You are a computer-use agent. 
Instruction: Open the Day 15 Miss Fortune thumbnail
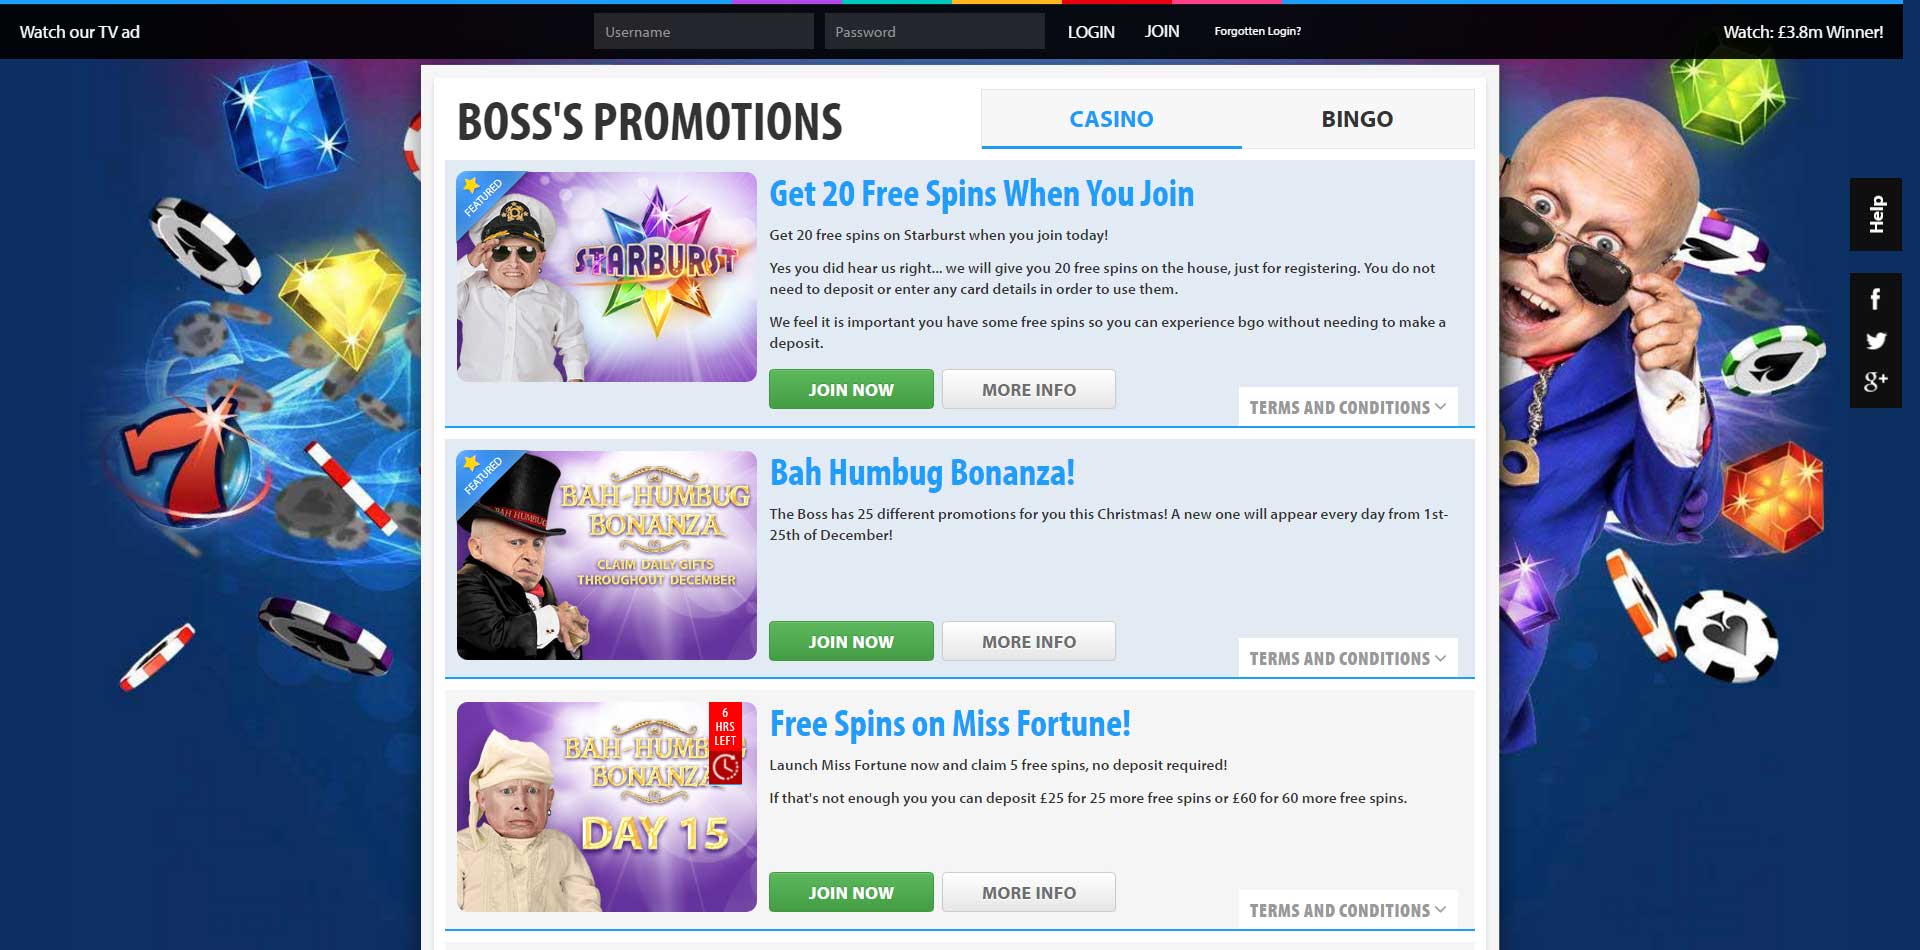607,807
